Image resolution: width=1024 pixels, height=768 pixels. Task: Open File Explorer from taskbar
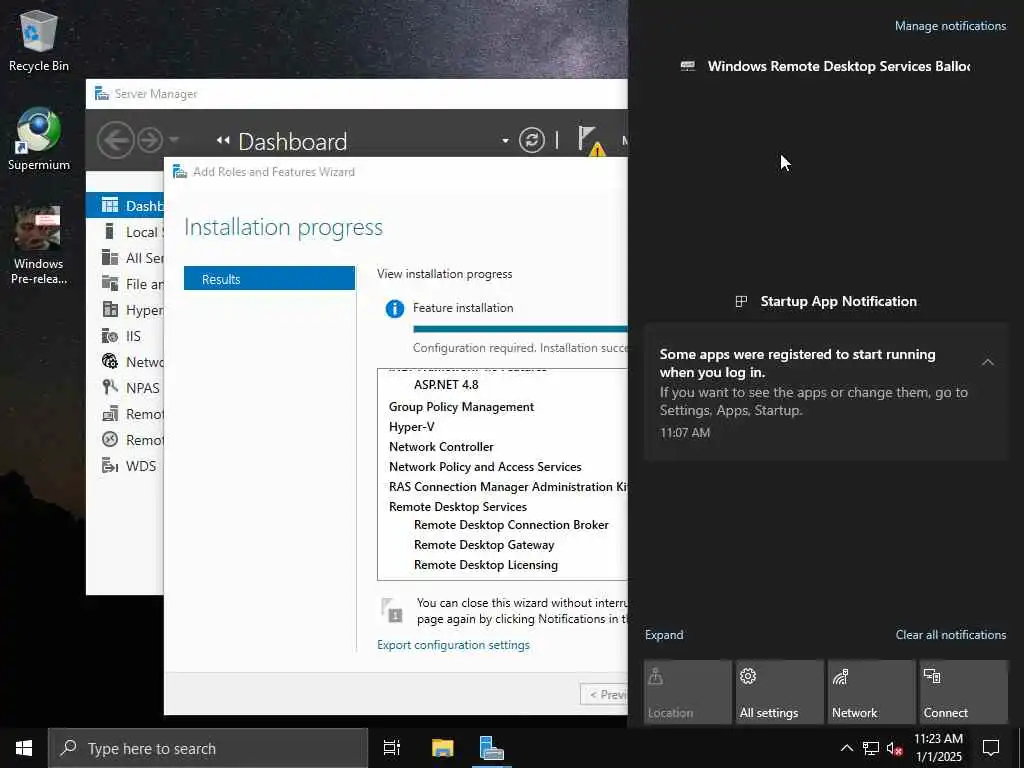point(442,748)
